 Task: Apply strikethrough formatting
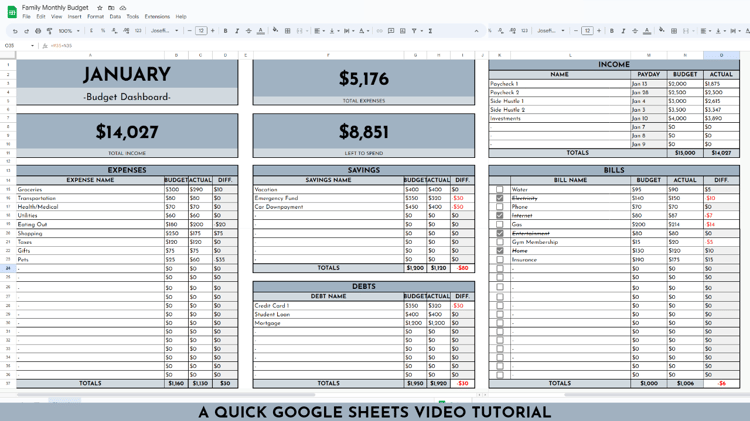pyautogui.click(x=249, y=31)
